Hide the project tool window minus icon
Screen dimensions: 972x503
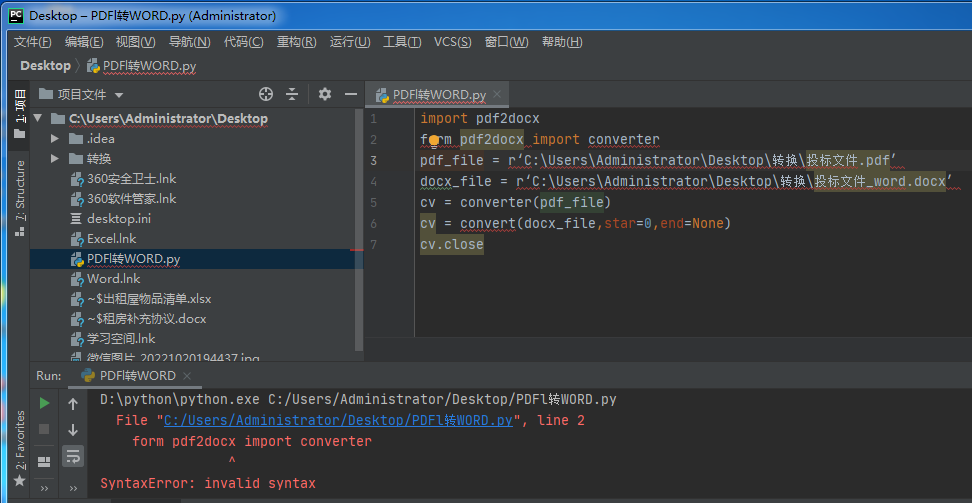pos(351,94)
